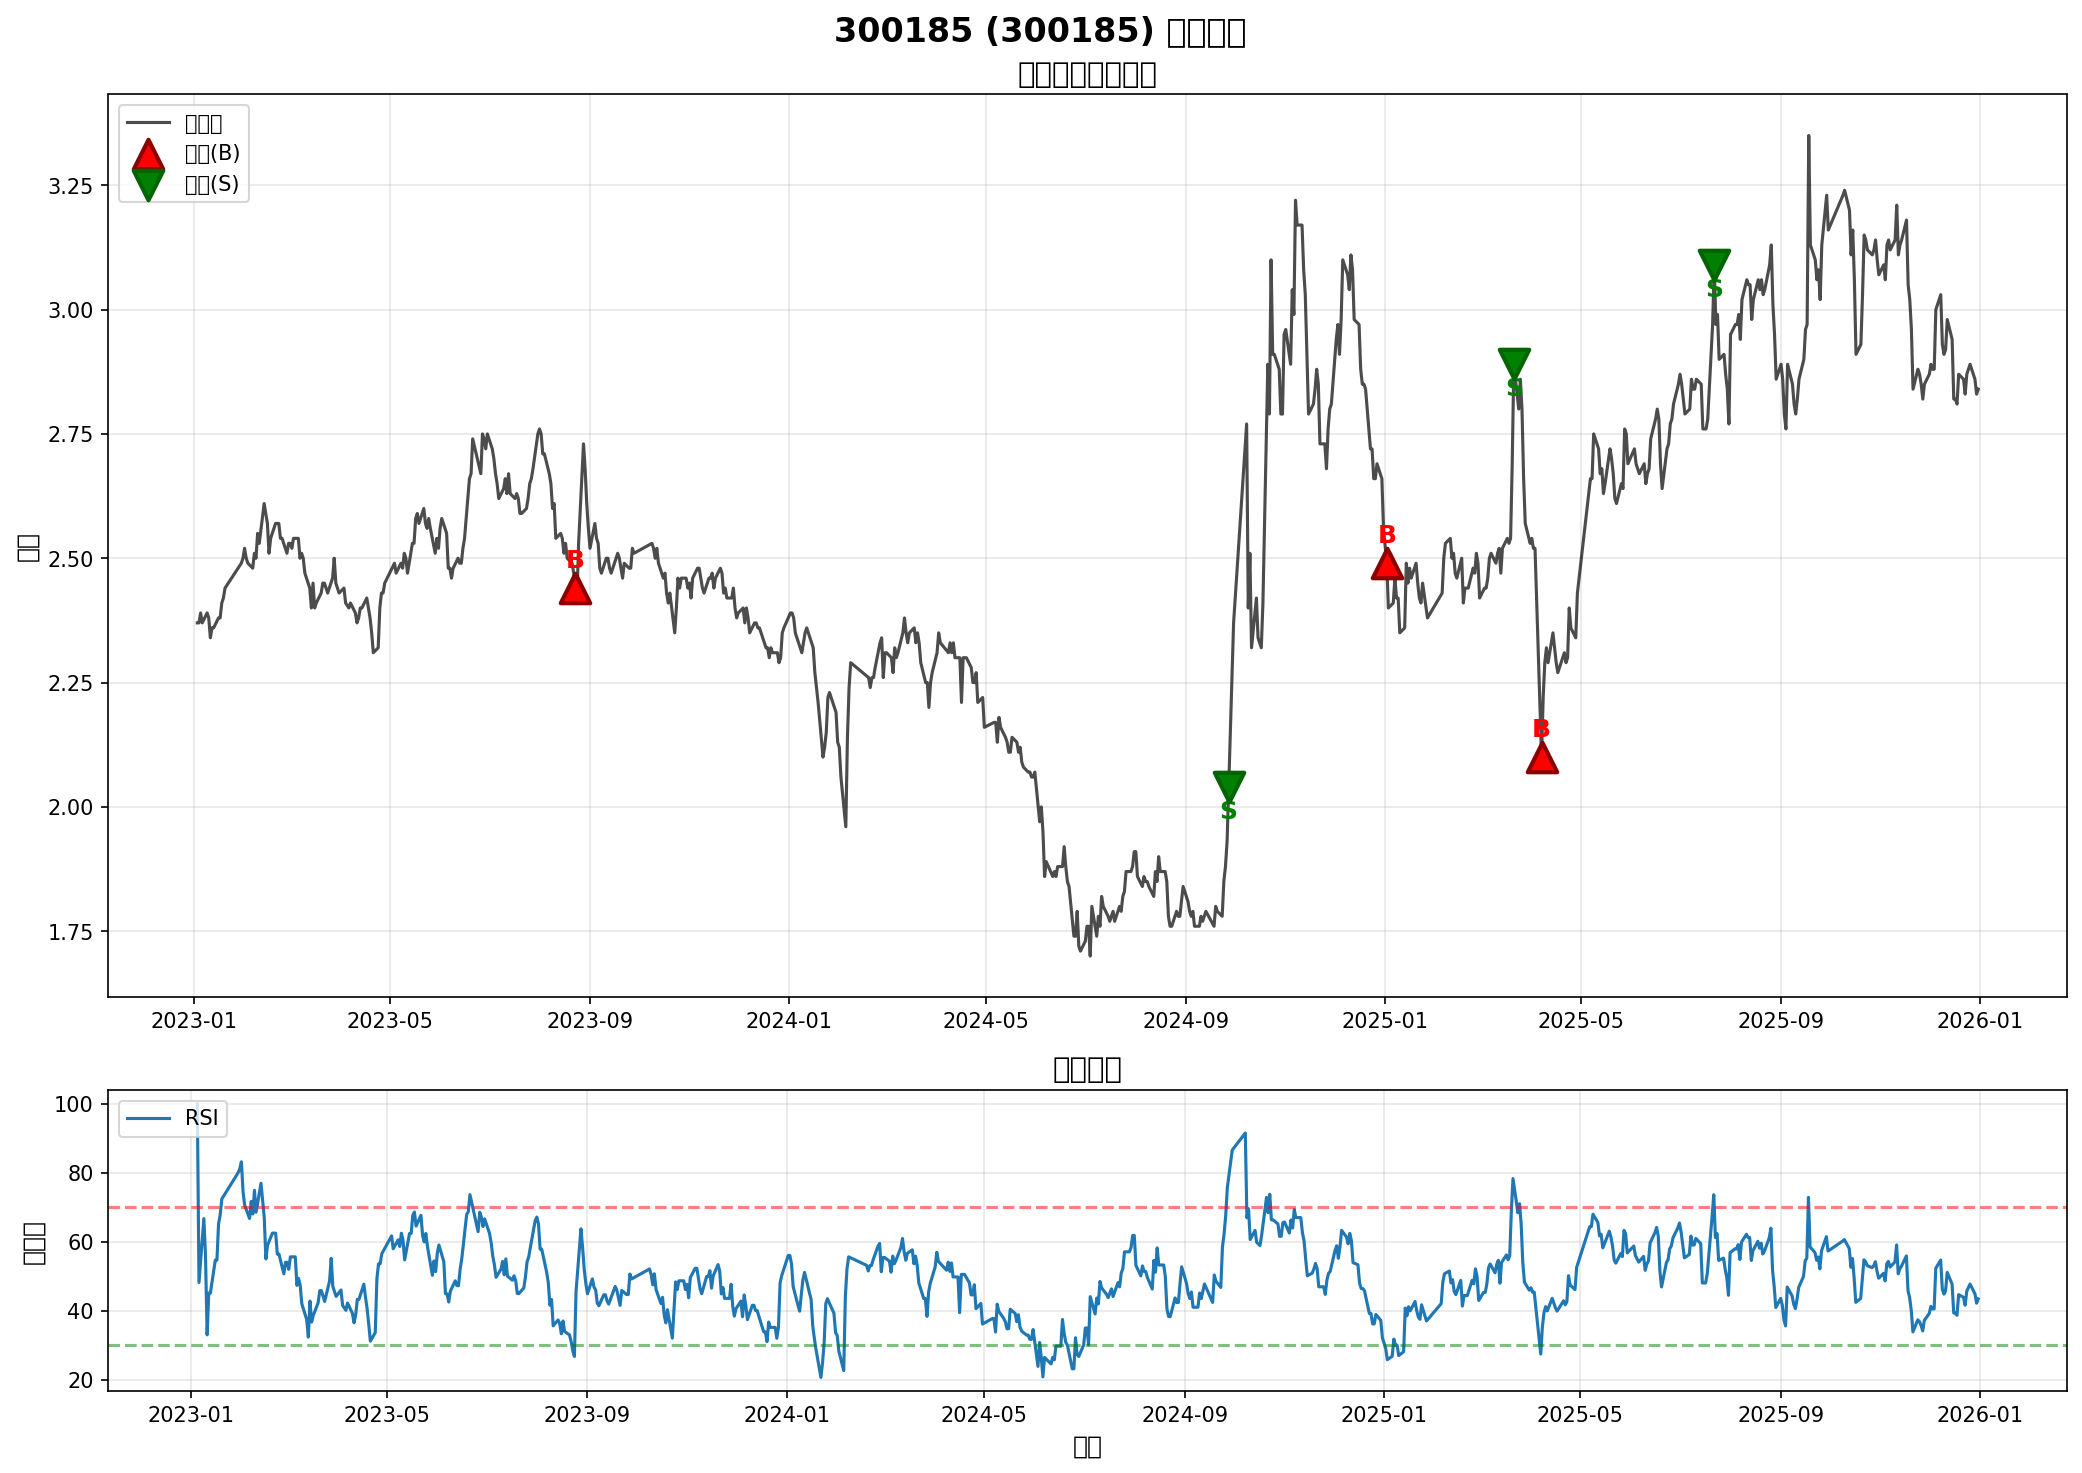Click the lowest red buy triangle in 2025
Screen dimensions: 2082x1473
pos(1542,758)
